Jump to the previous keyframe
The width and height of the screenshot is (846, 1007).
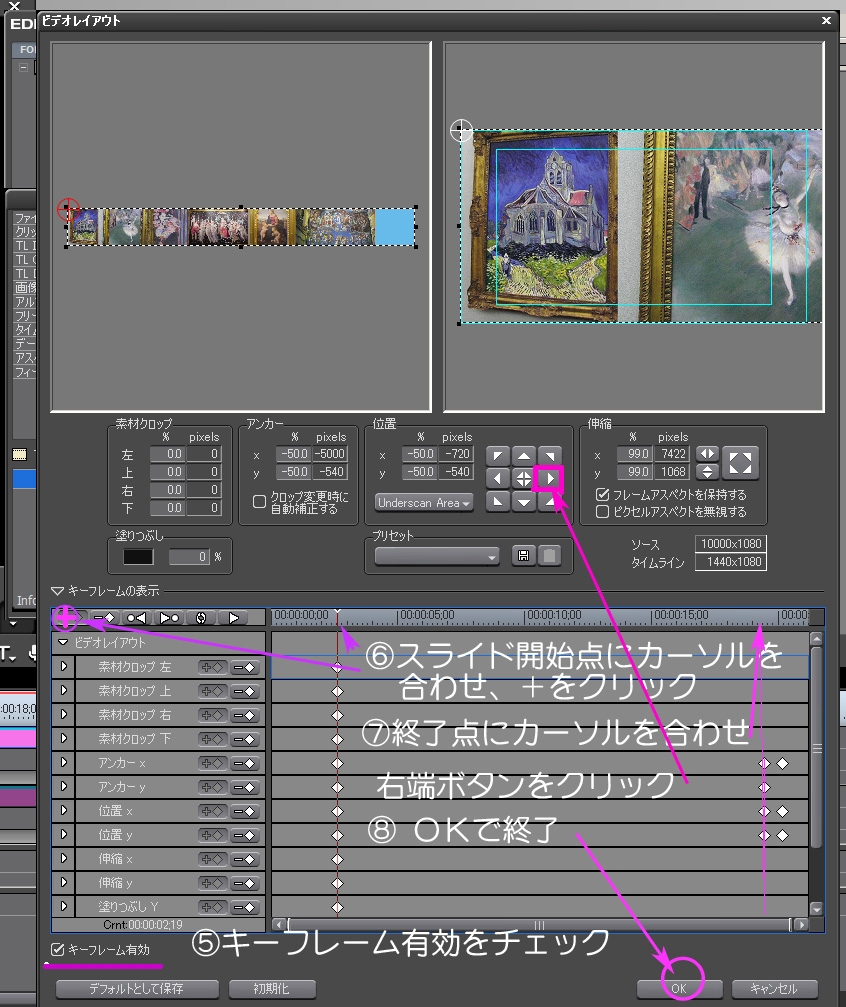click(x=136, y=618)
